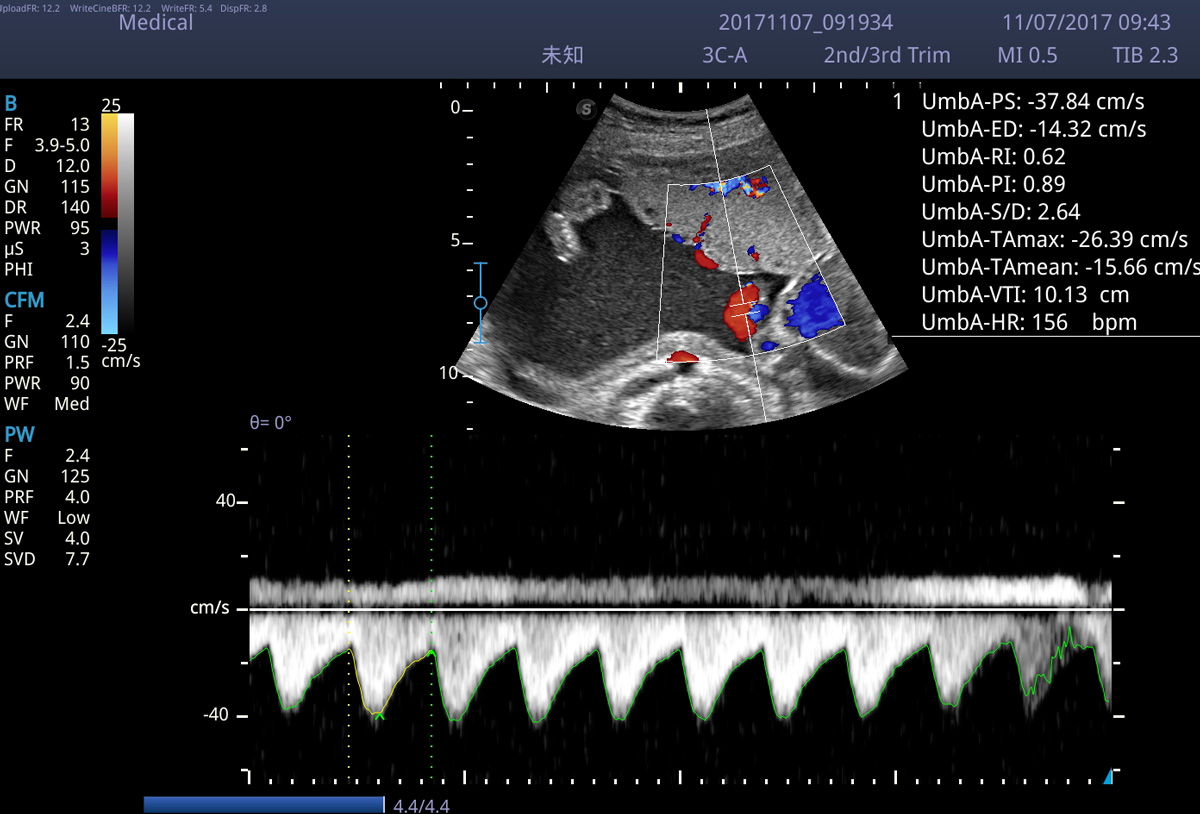Click the blue cine progress bar

click(x=264, y=805)
